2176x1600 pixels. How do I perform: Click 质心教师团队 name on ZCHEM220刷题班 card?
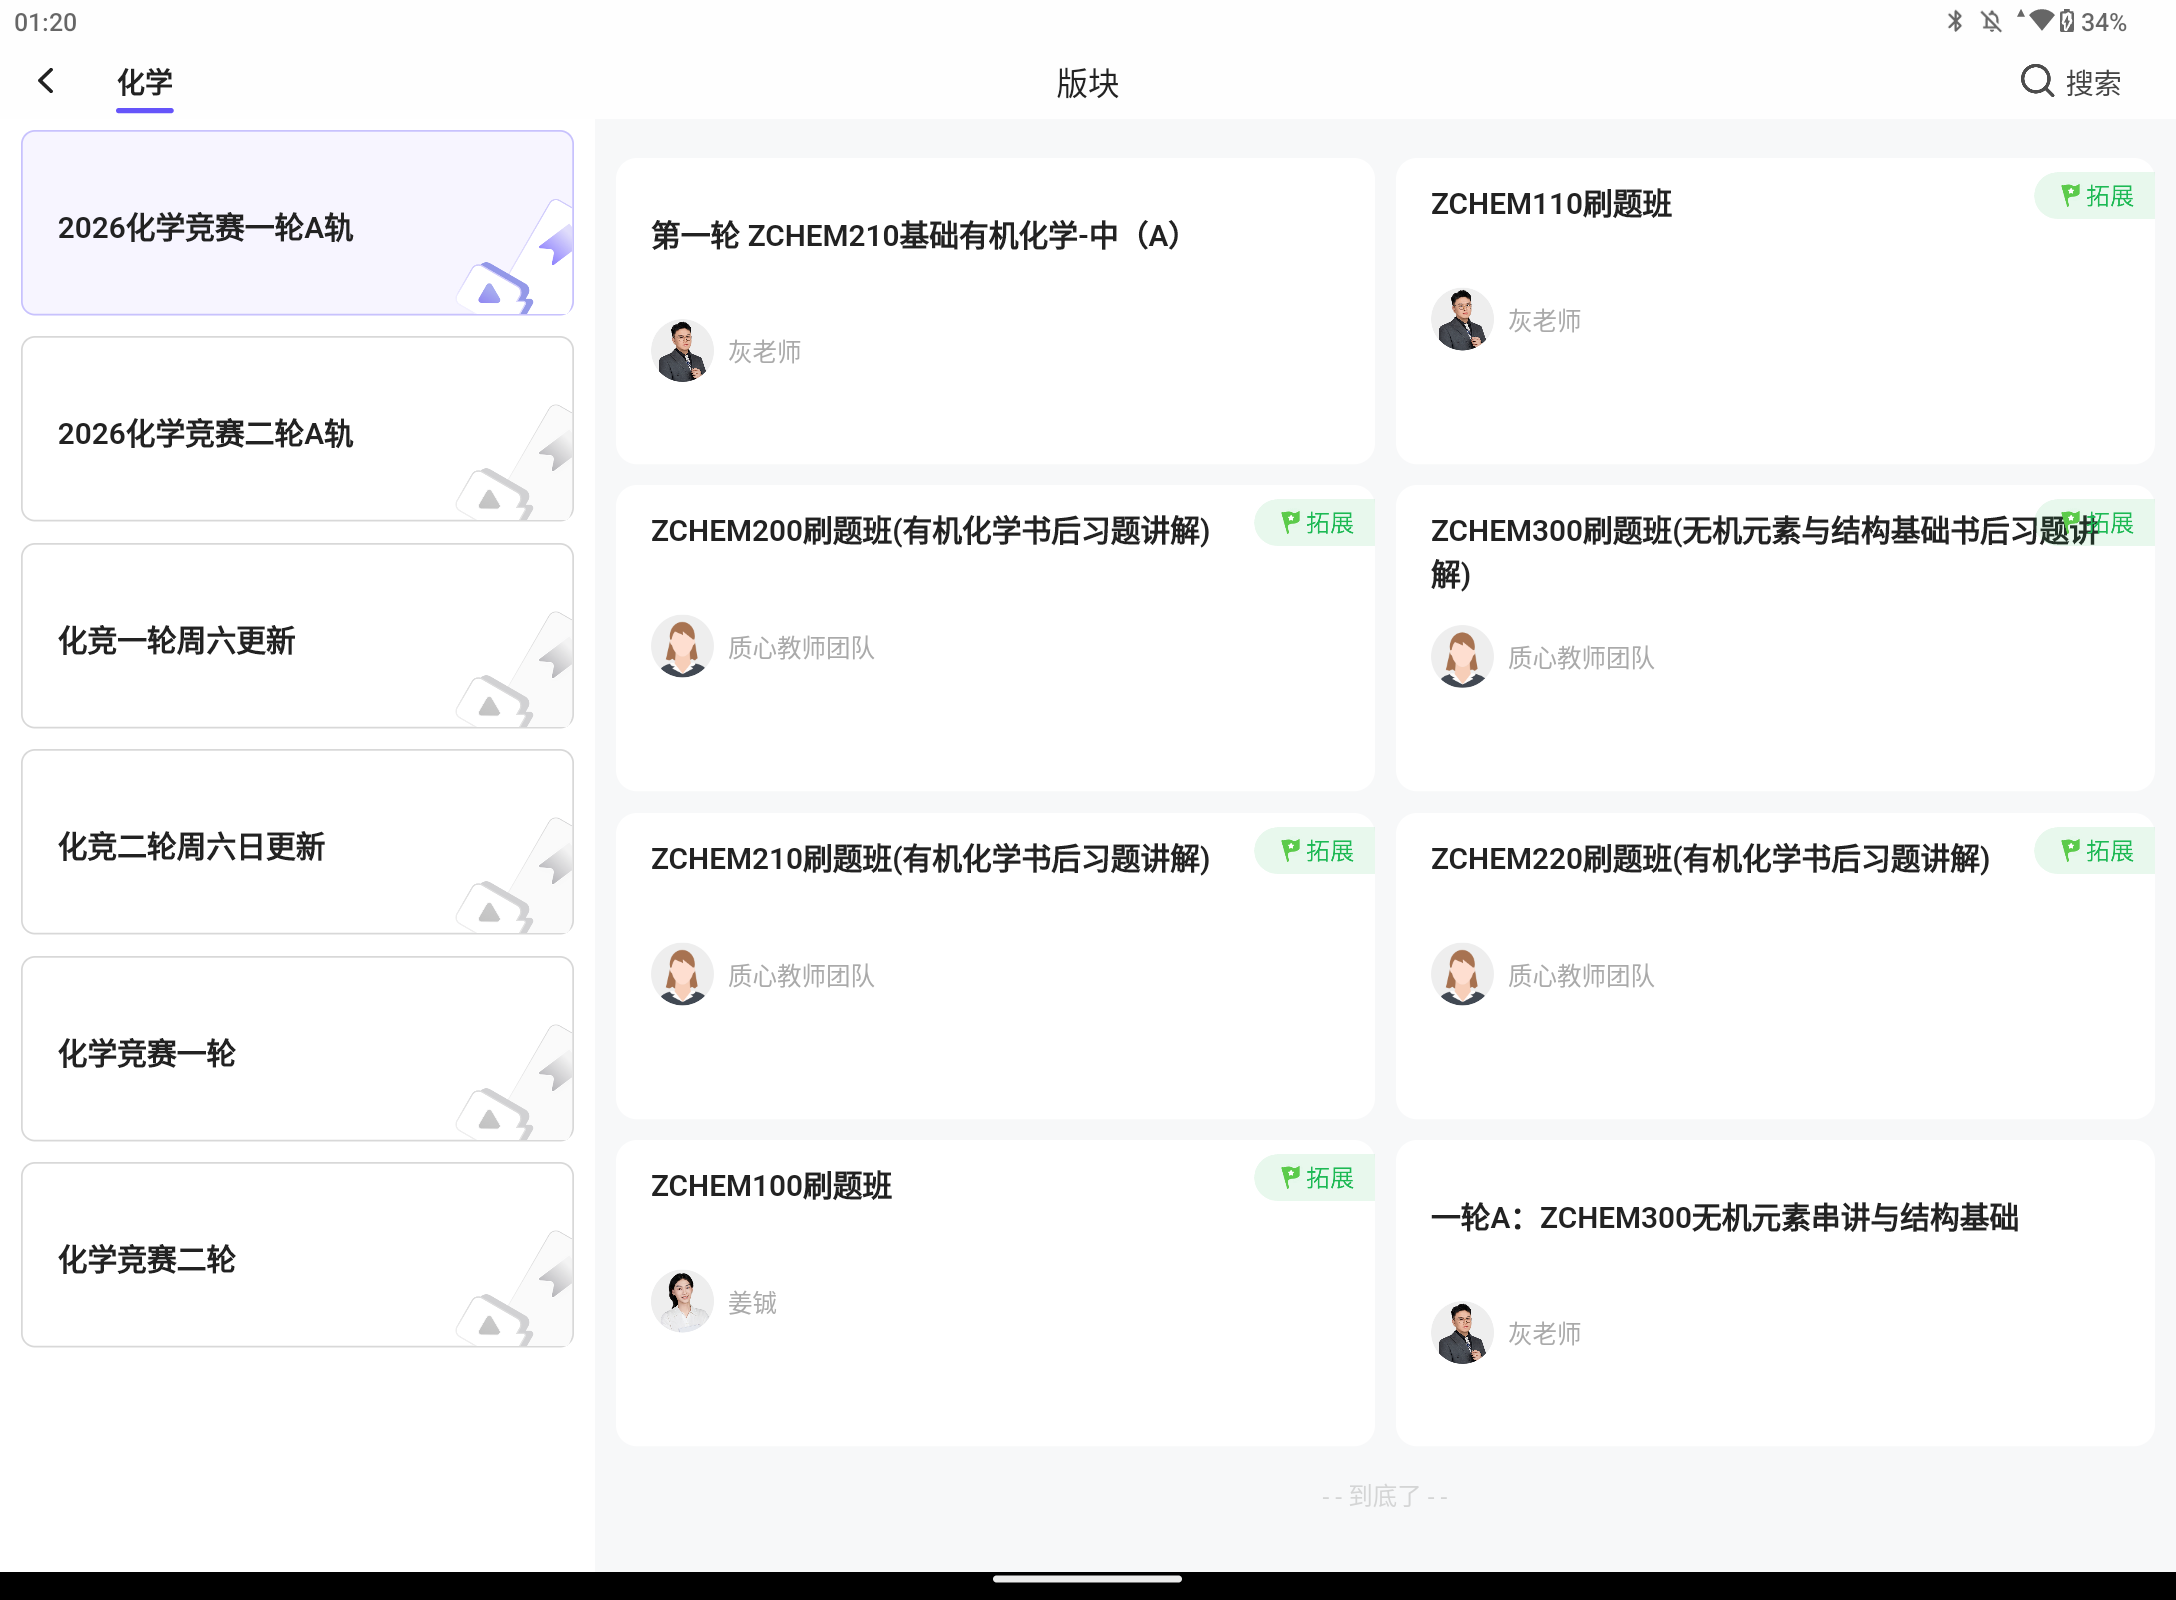(1581, 976)
